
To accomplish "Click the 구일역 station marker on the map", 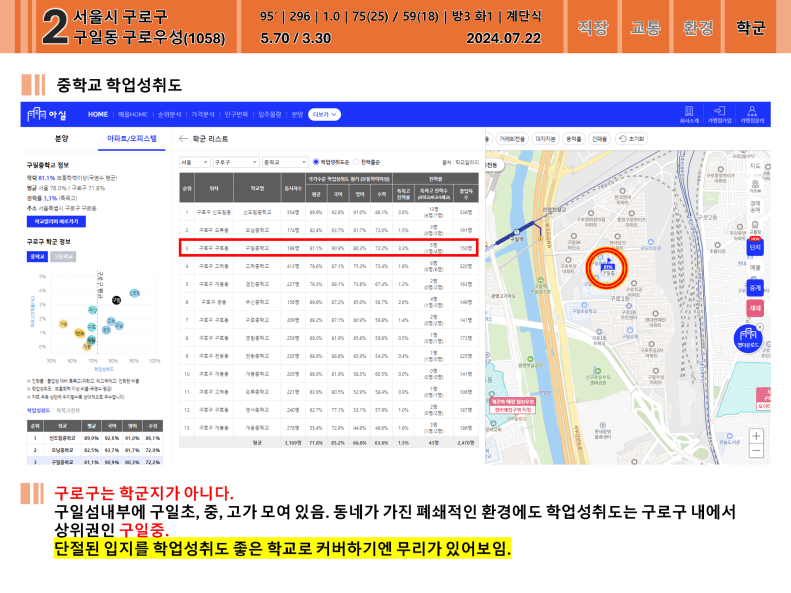I will click(x=516, y=234).
